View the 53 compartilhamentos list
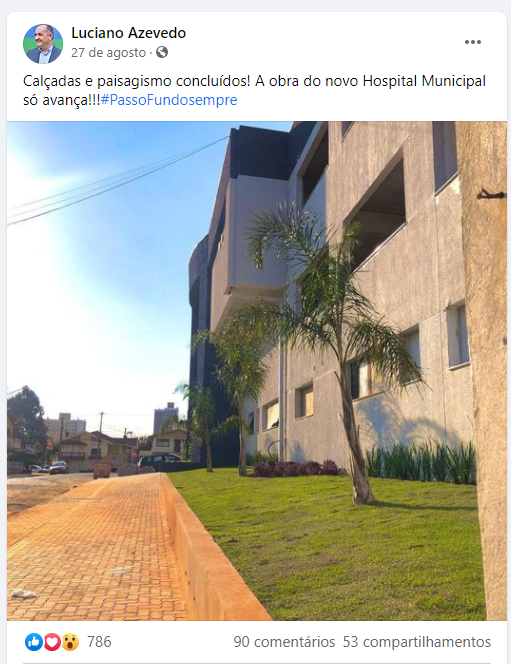The height and width of the screenshot is (664, 511). click(x=417, y=642)
